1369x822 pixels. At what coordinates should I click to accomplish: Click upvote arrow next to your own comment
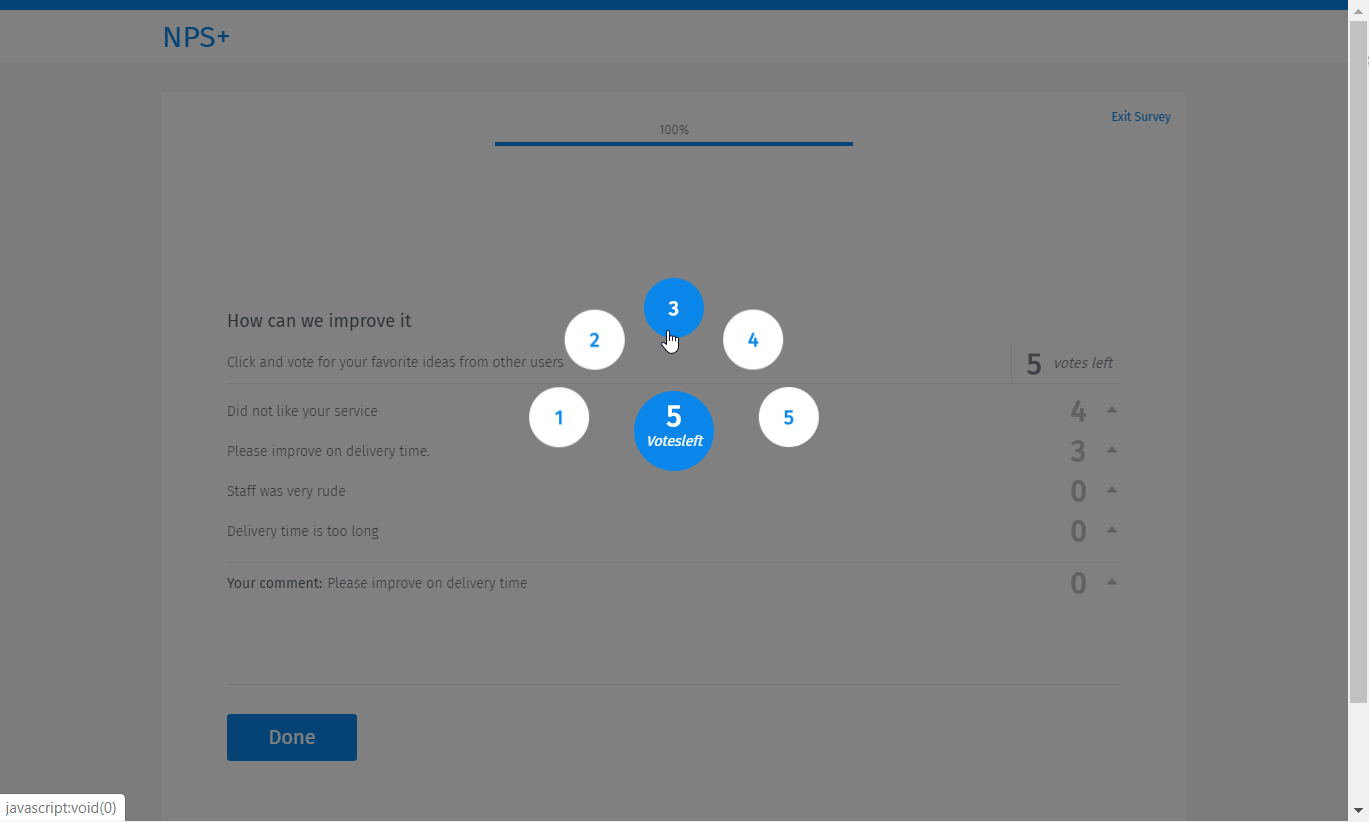pos(1110,581)
